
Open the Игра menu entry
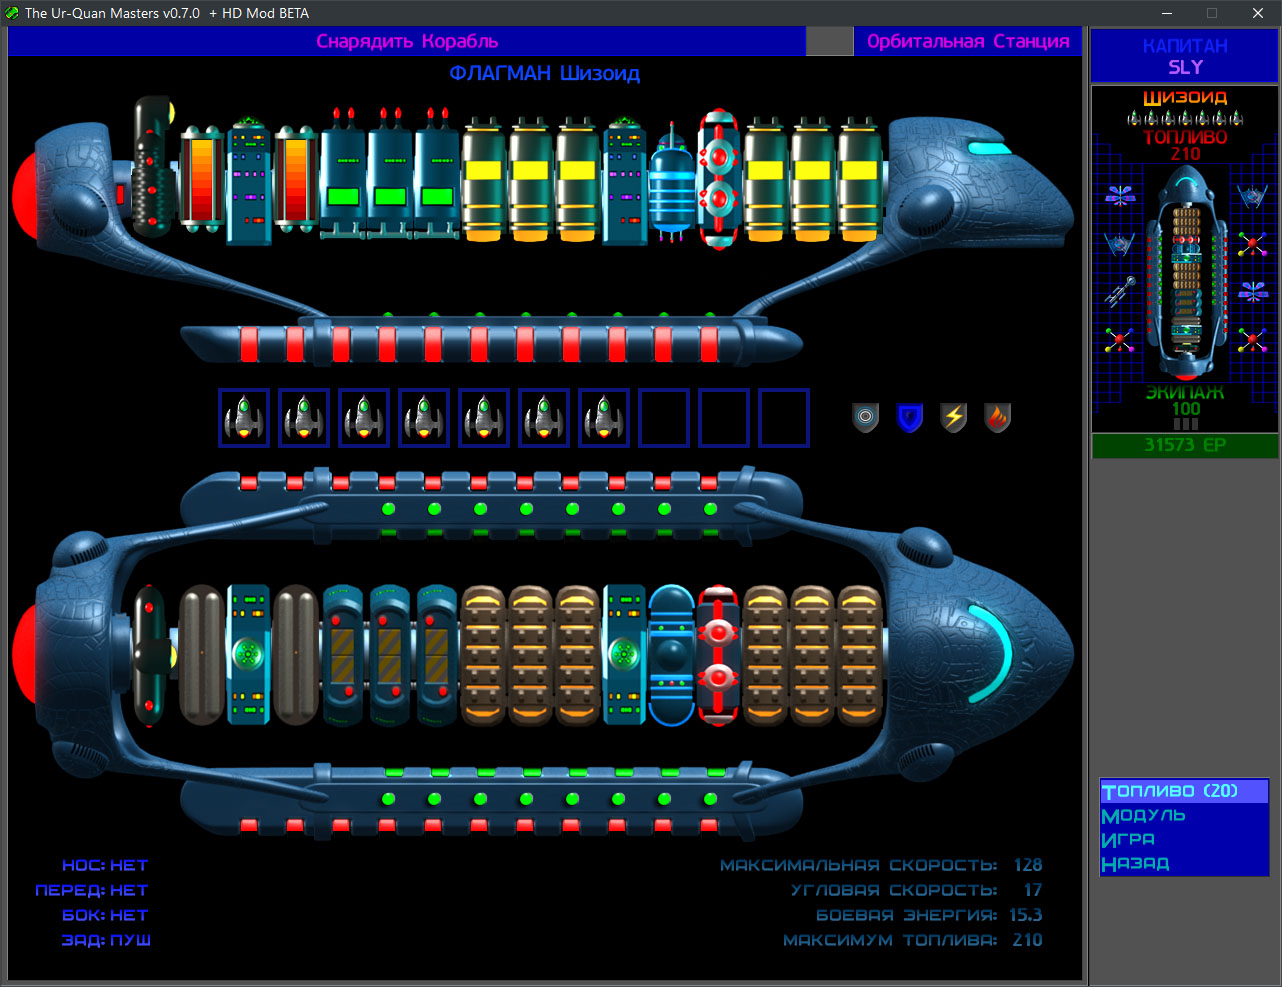pos(1128,839)
